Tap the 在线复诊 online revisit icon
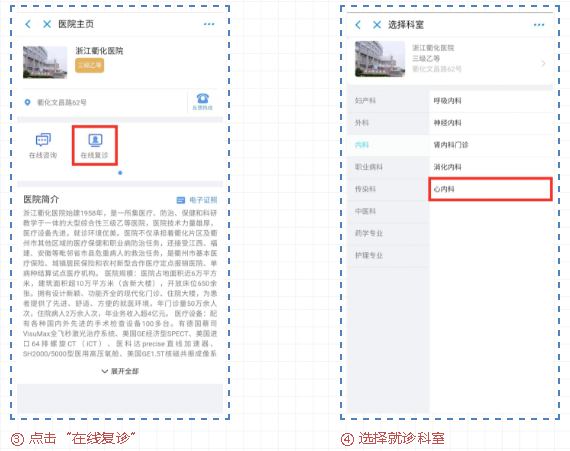The width and height of the screenshot is (570, 451). 95,146
